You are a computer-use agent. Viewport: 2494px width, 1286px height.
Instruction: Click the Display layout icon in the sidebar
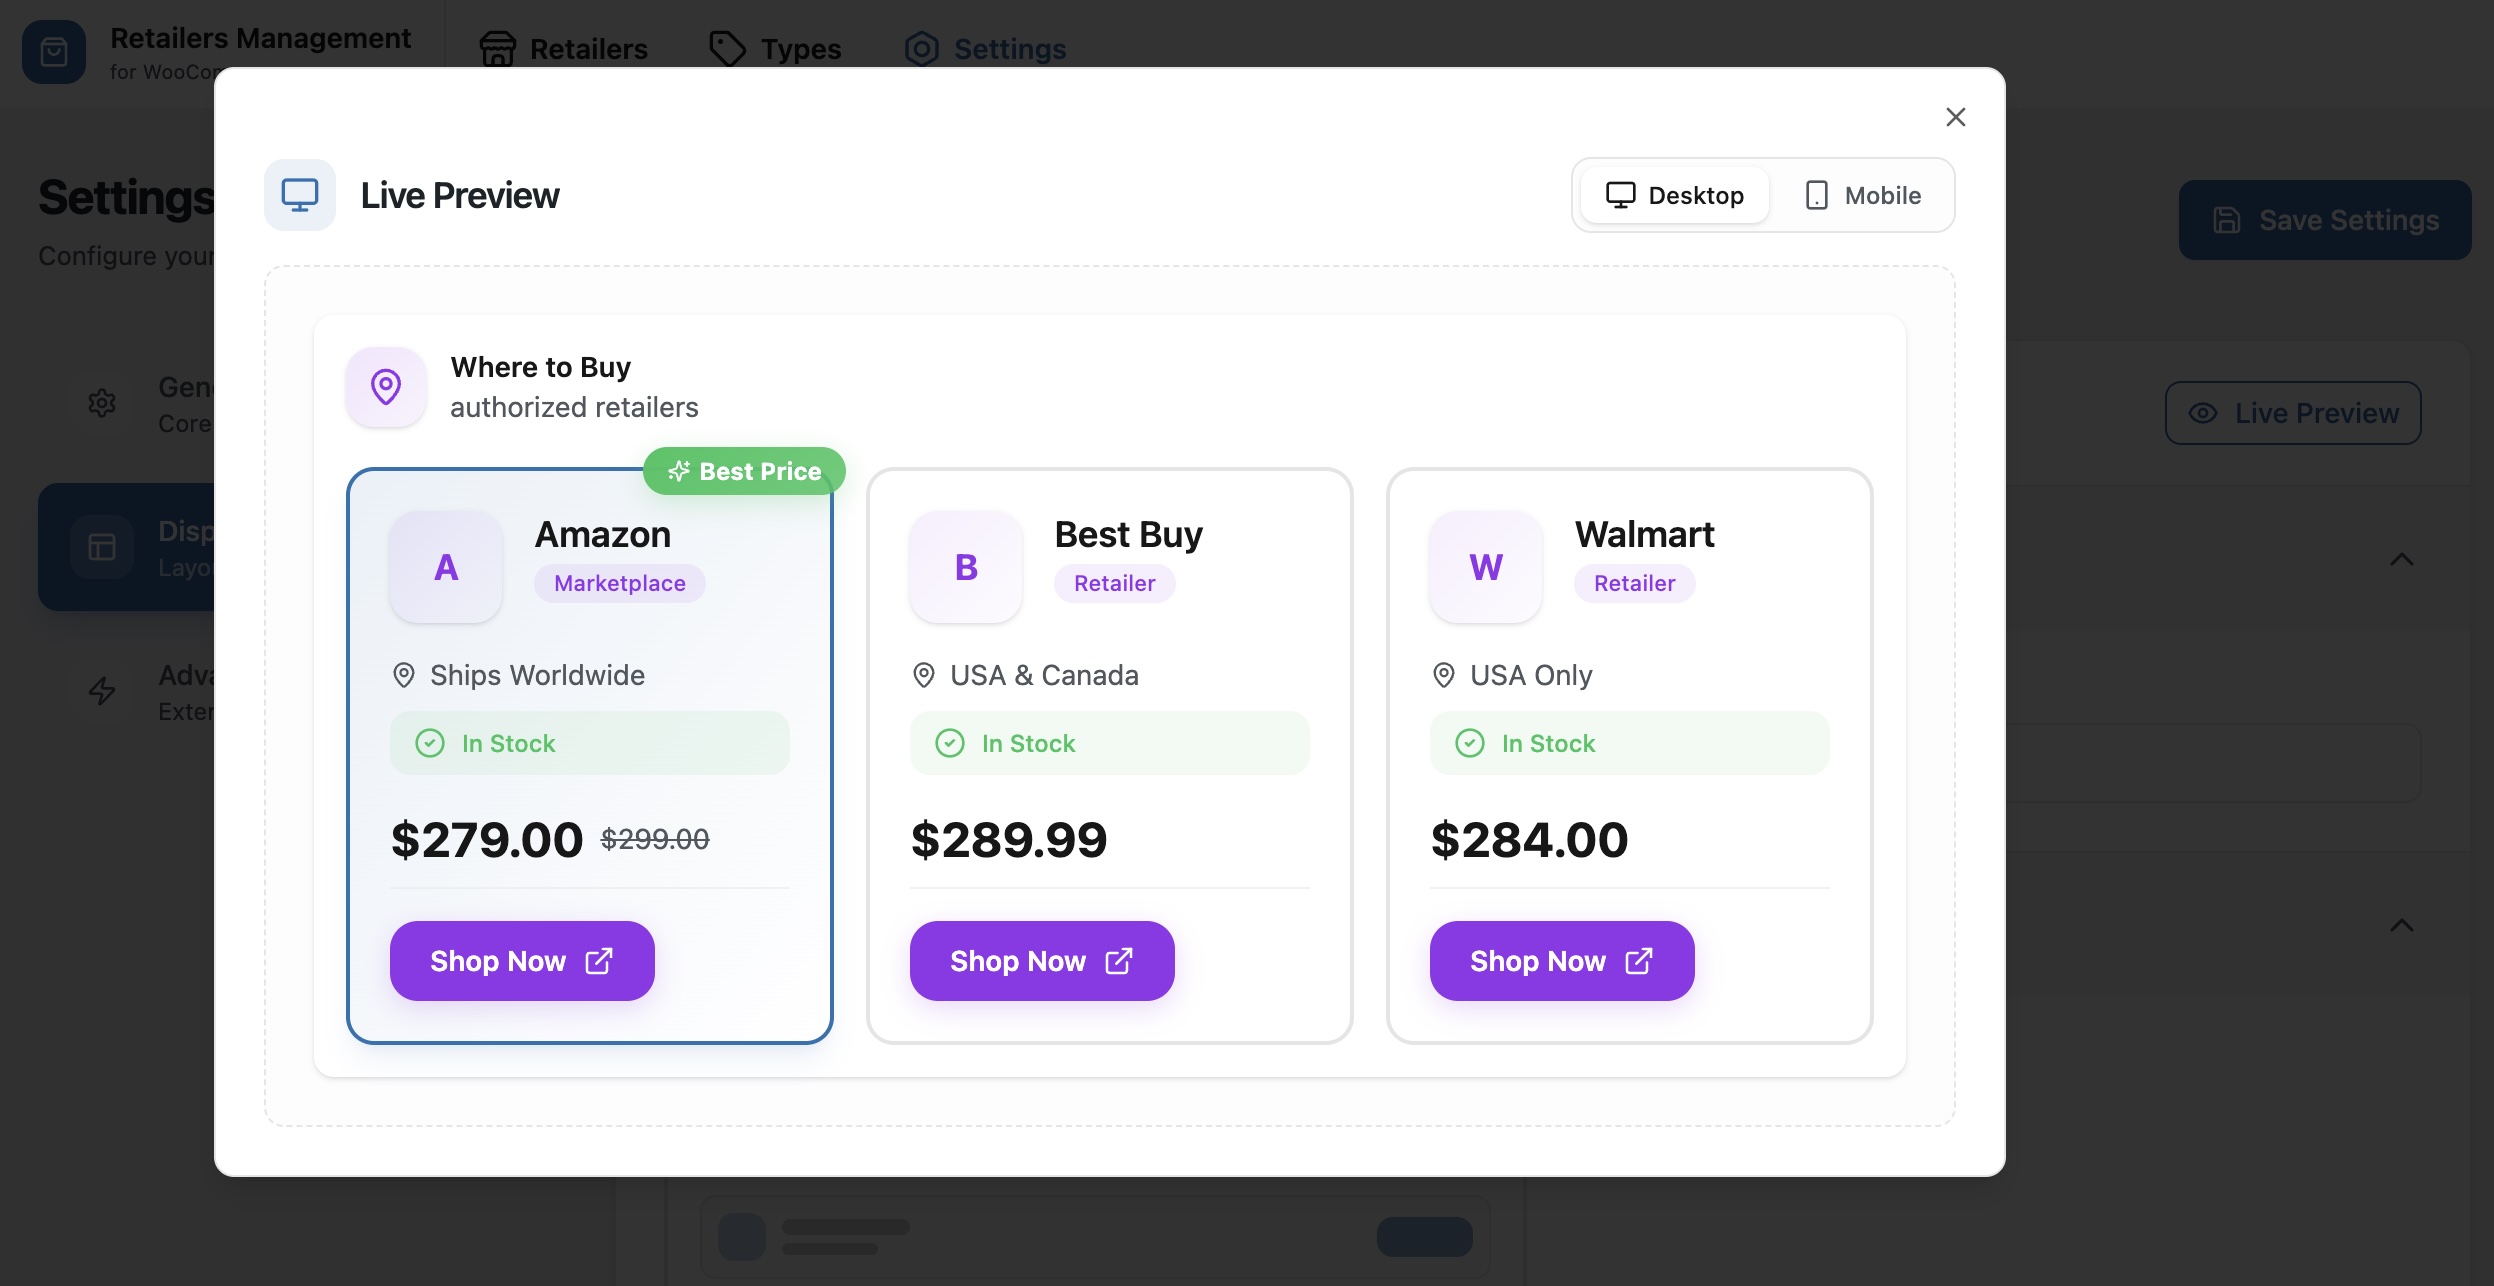[x=101, y=546]
